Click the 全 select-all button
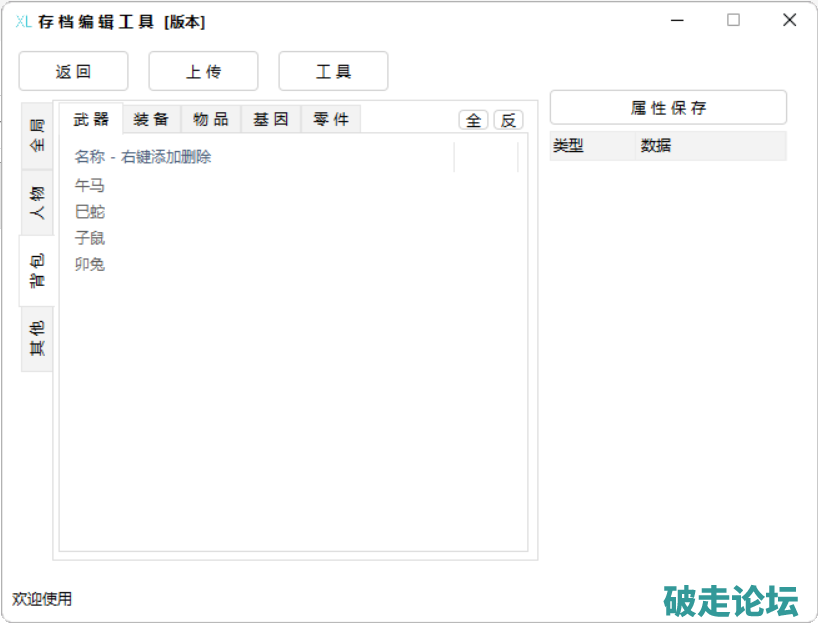This screenshot has height=623, width=818. pos(473,120)
